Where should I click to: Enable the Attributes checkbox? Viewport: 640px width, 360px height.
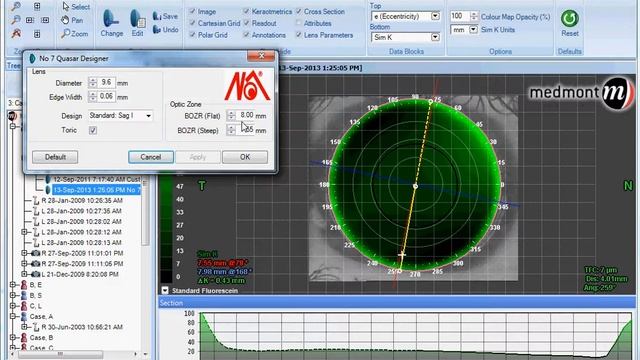click(299, 23)
